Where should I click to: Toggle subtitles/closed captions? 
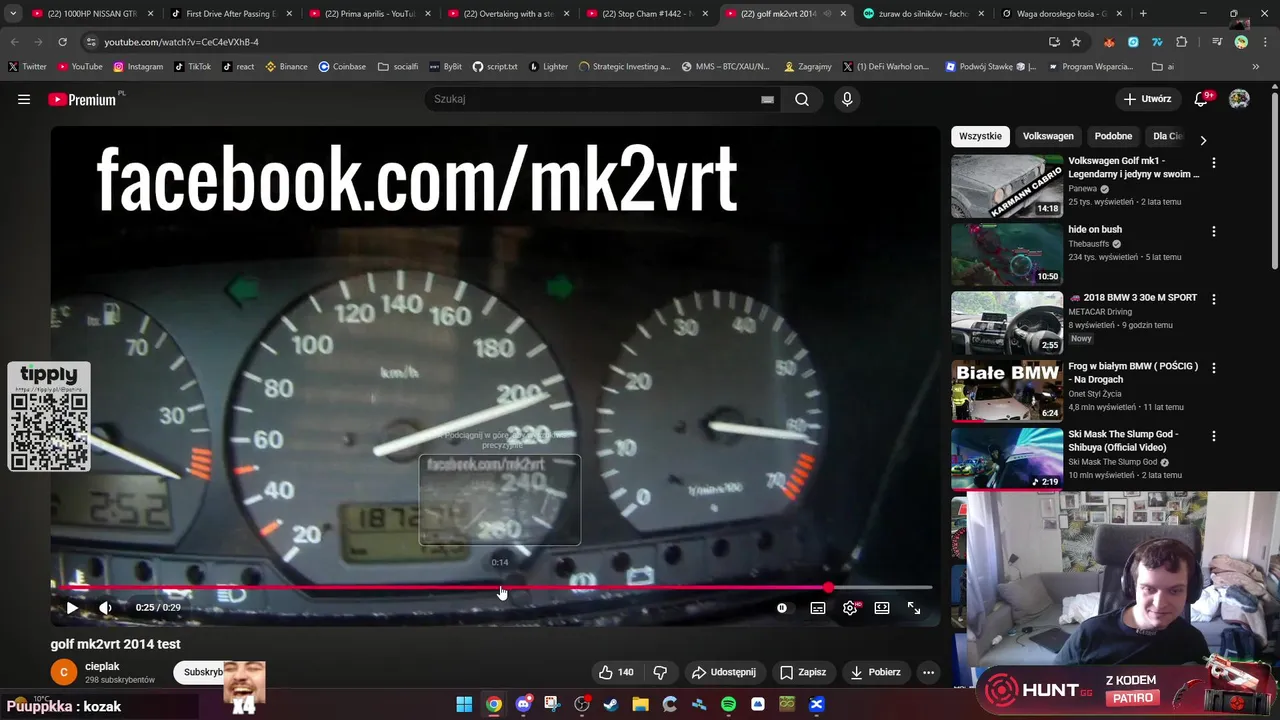(x=818, y=607)
